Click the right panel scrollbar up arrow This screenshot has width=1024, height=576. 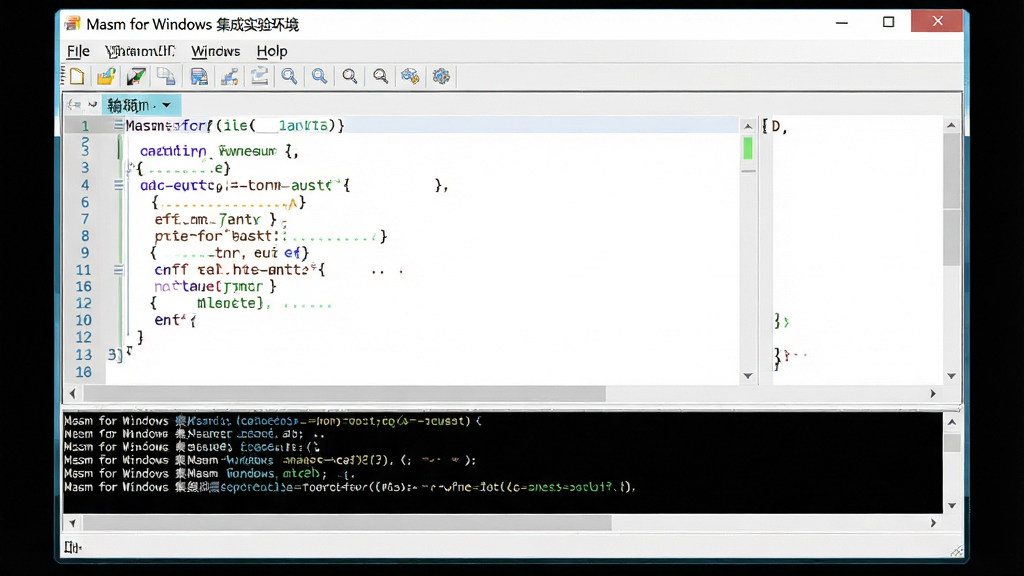951,125
